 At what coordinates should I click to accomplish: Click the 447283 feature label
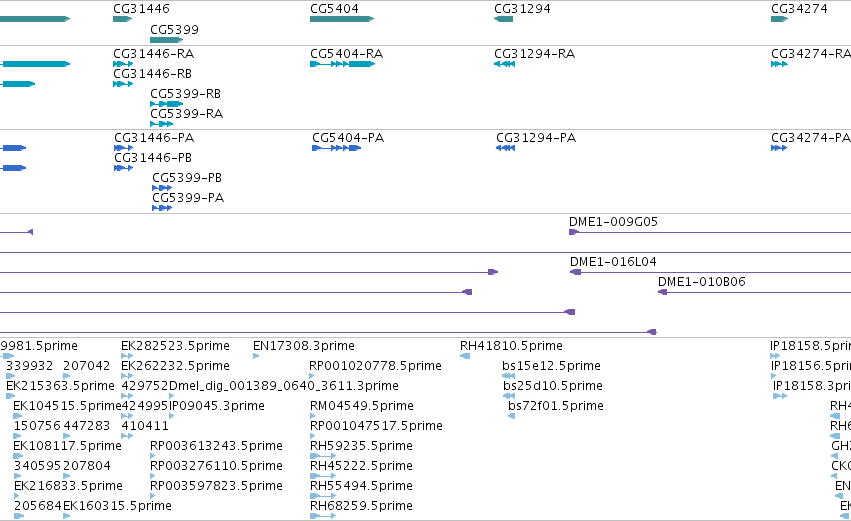(x=87, y=427)
